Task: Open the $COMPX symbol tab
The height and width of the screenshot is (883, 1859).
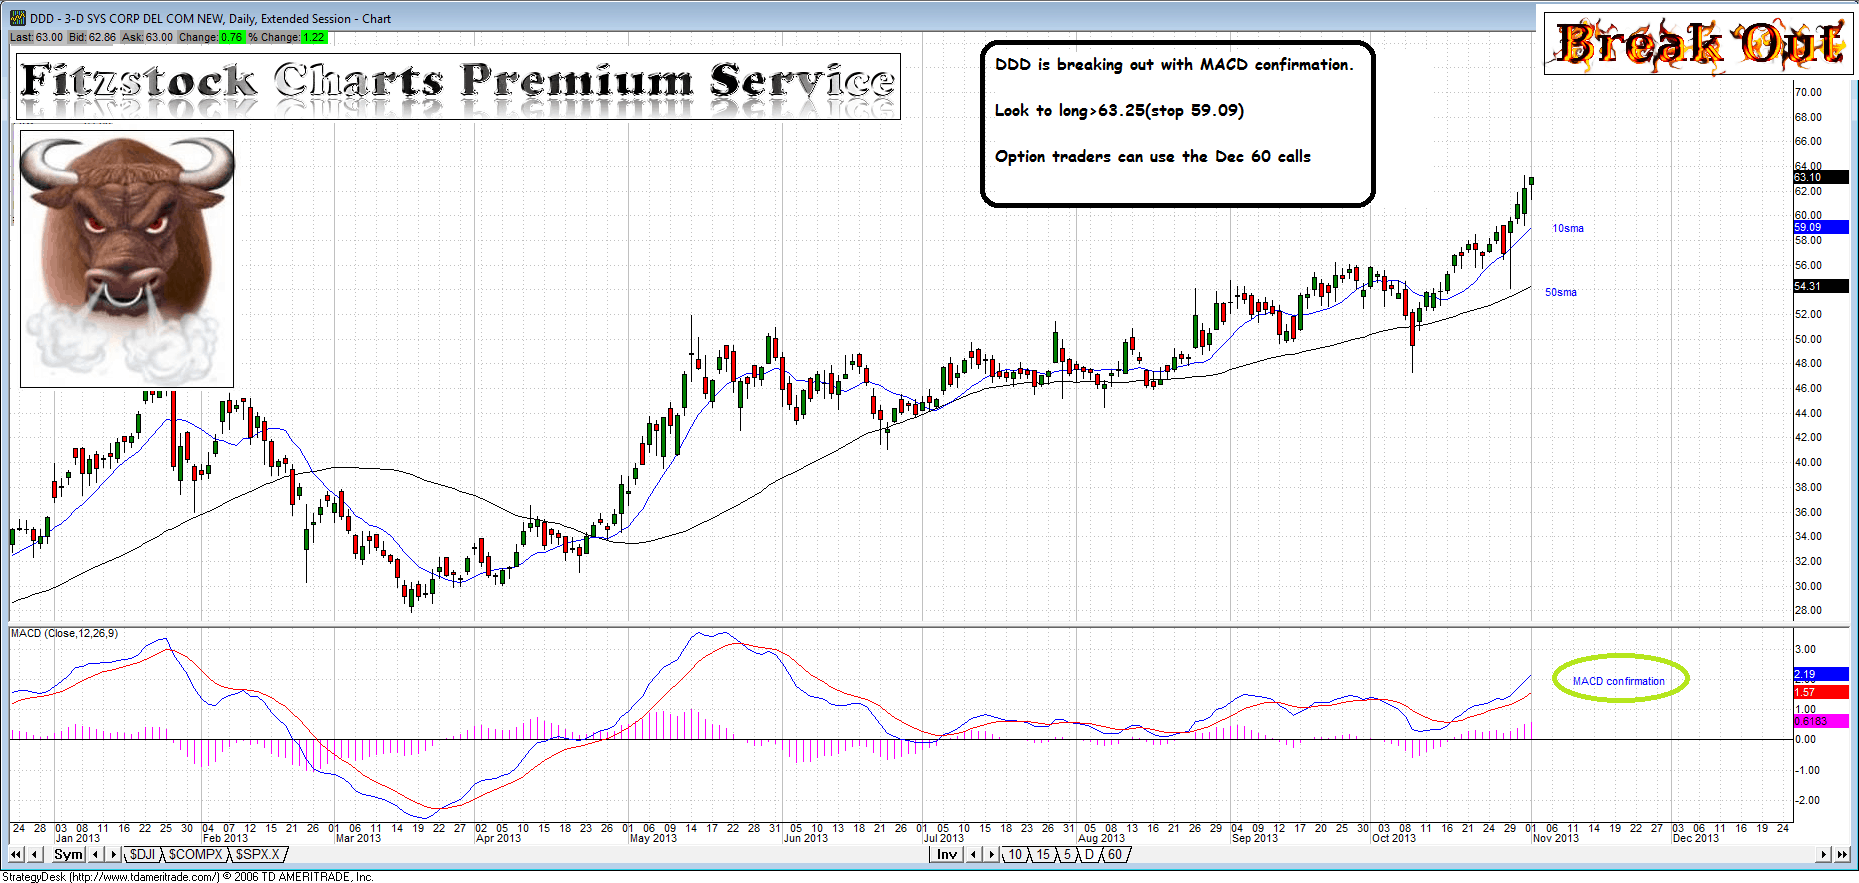Action: click(195, 855)
